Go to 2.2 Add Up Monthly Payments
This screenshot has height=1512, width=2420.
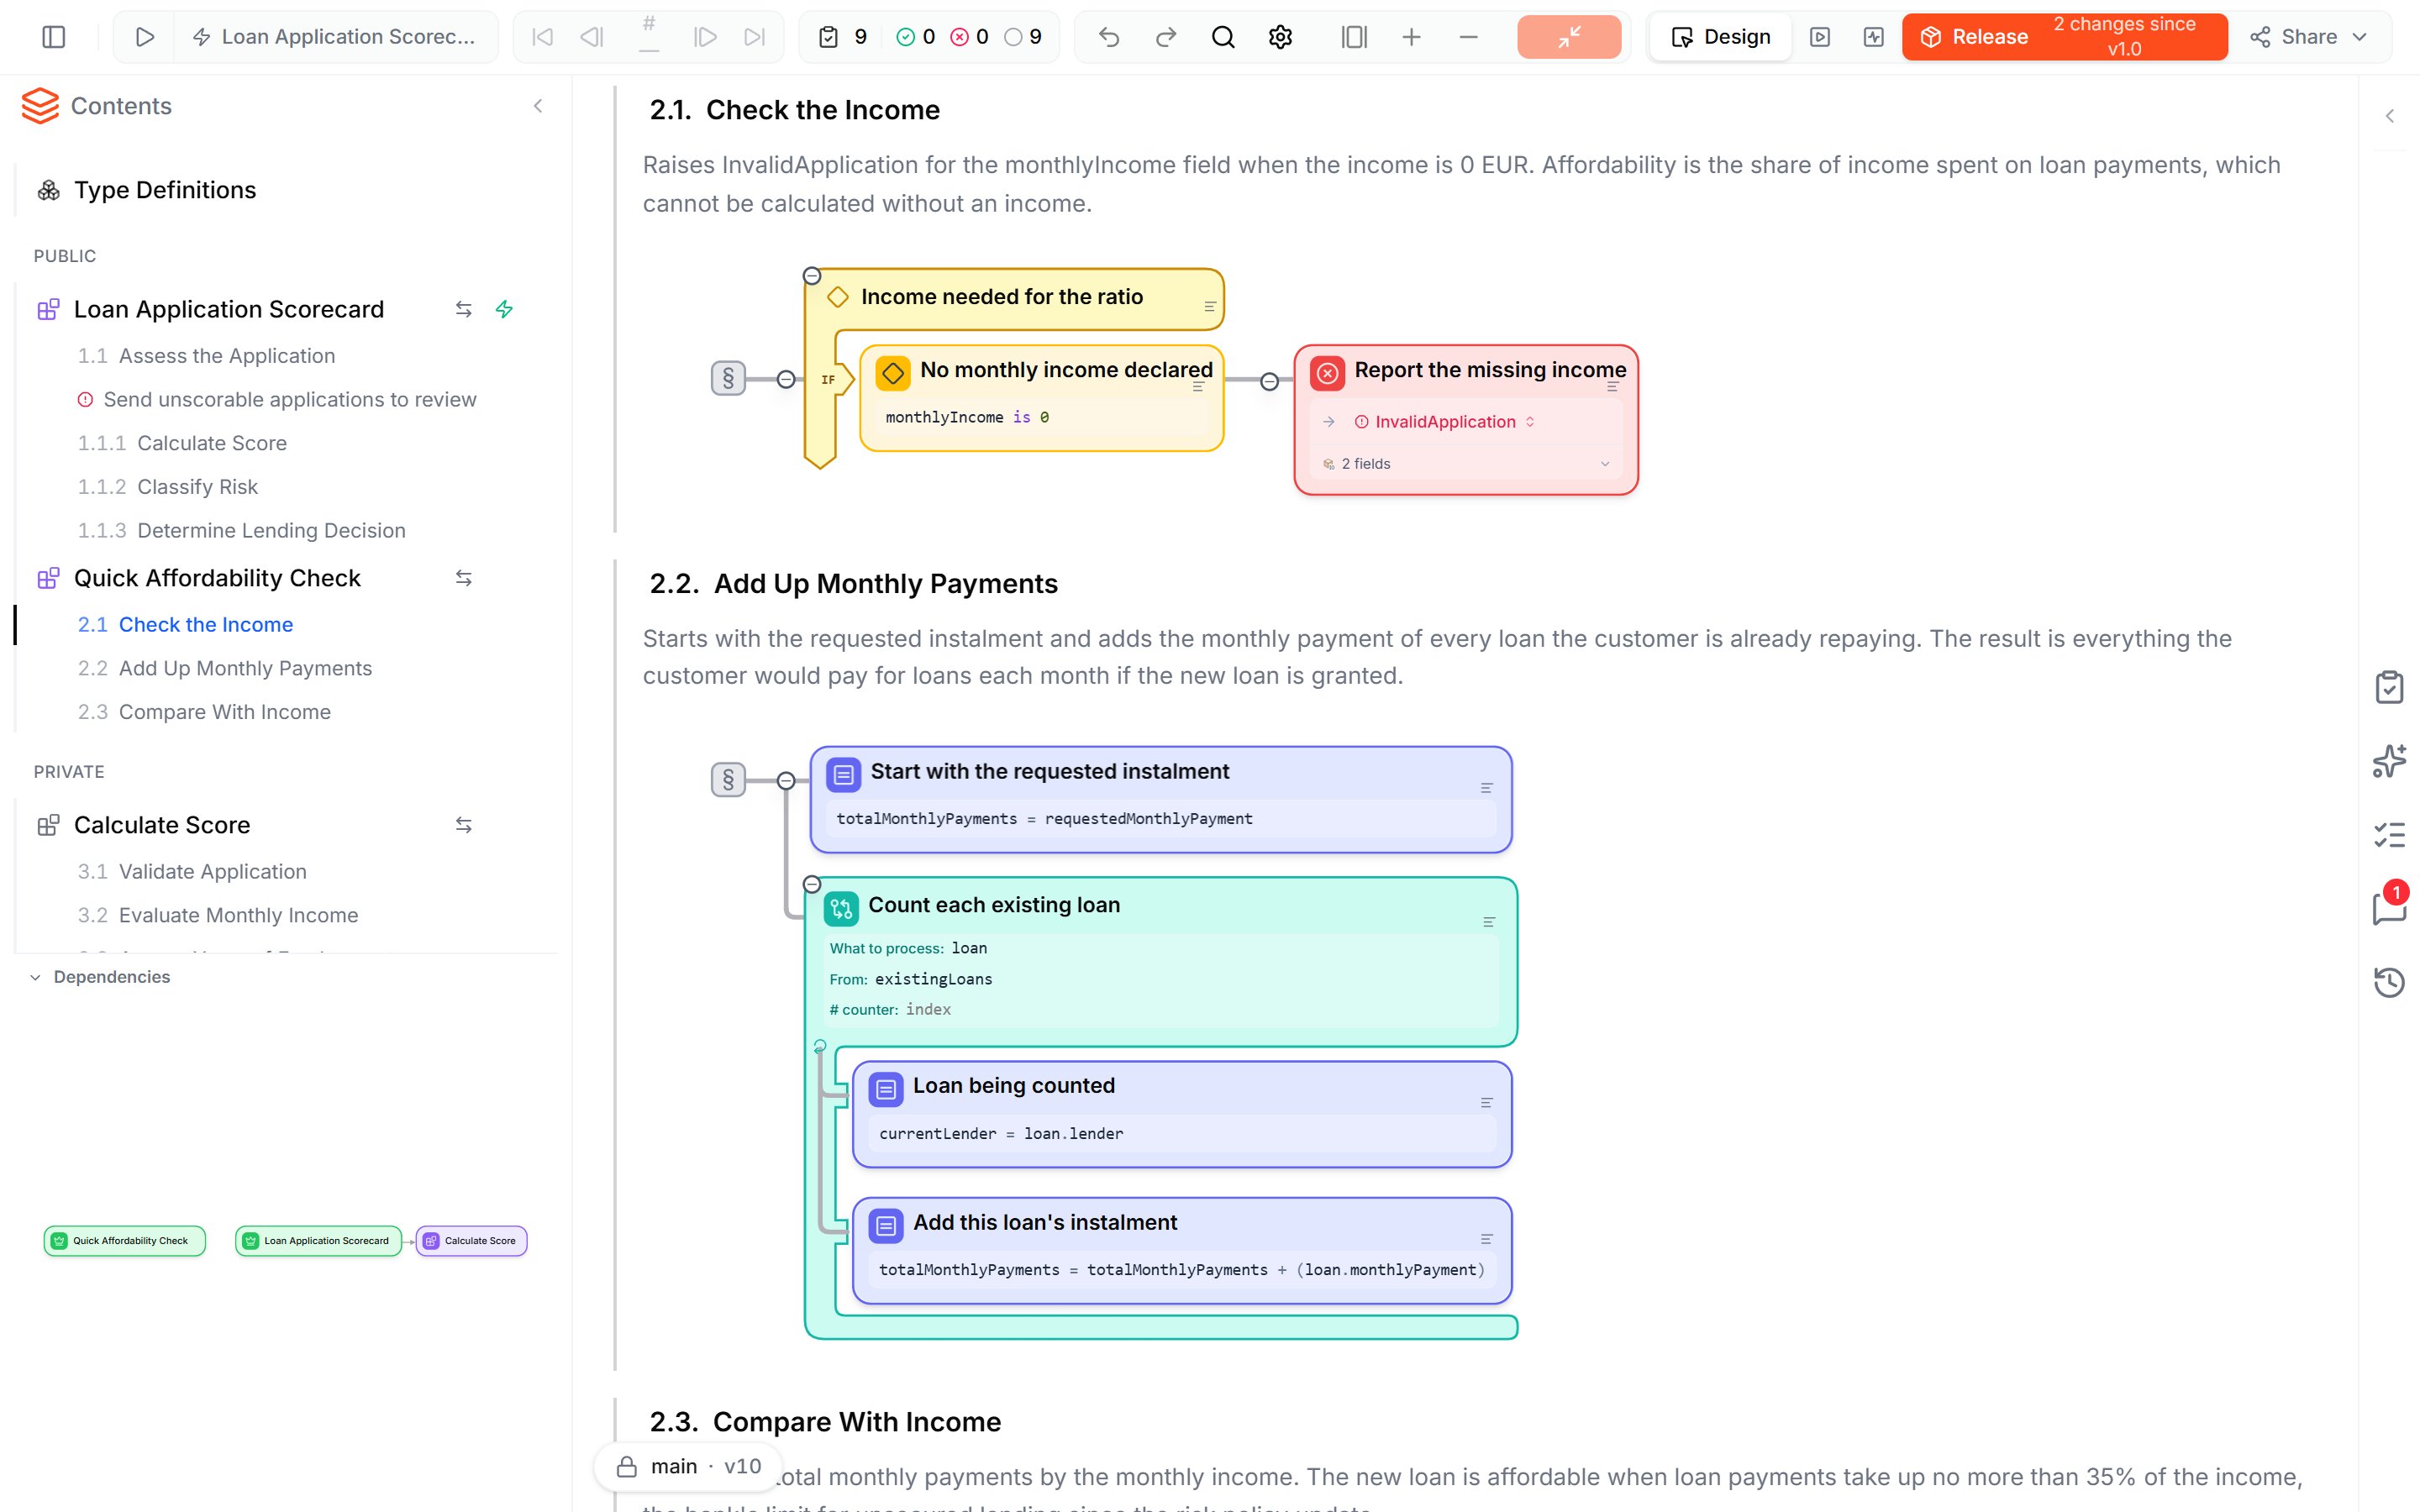pyautogui.click(x=225, y=668)
